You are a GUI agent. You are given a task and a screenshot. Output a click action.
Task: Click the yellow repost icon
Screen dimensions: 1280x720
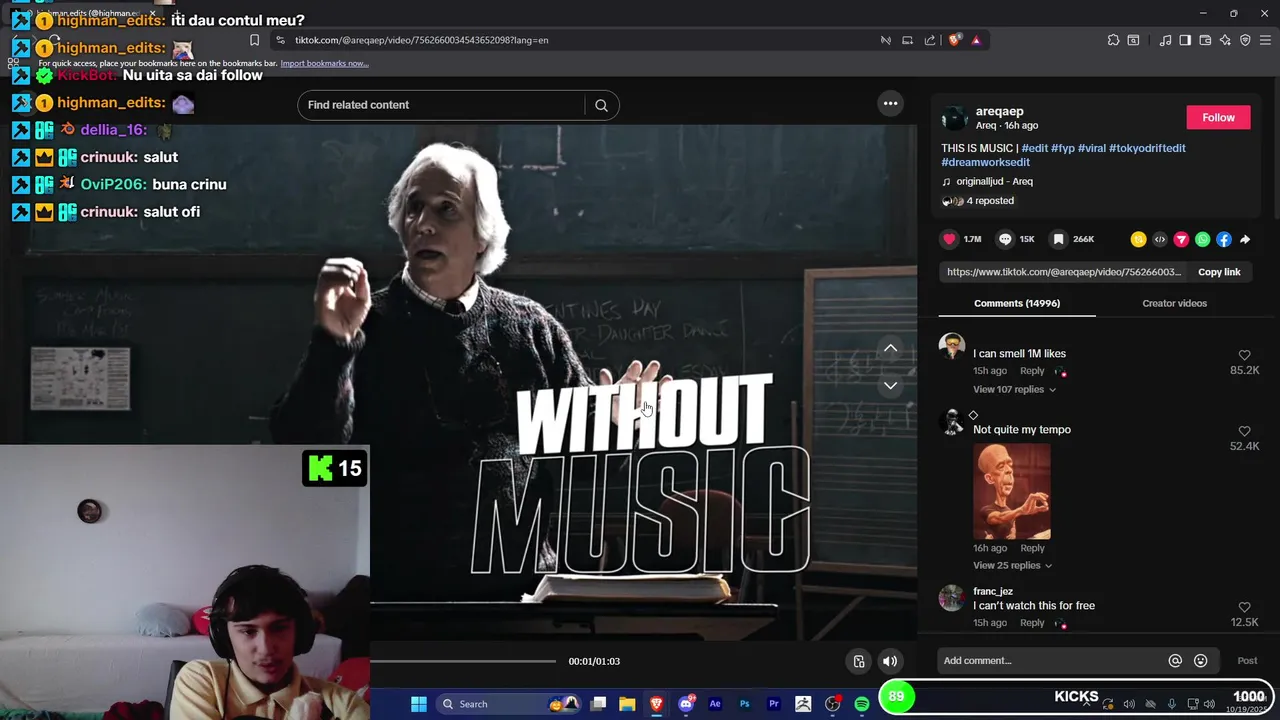[x=1138, y=239]
